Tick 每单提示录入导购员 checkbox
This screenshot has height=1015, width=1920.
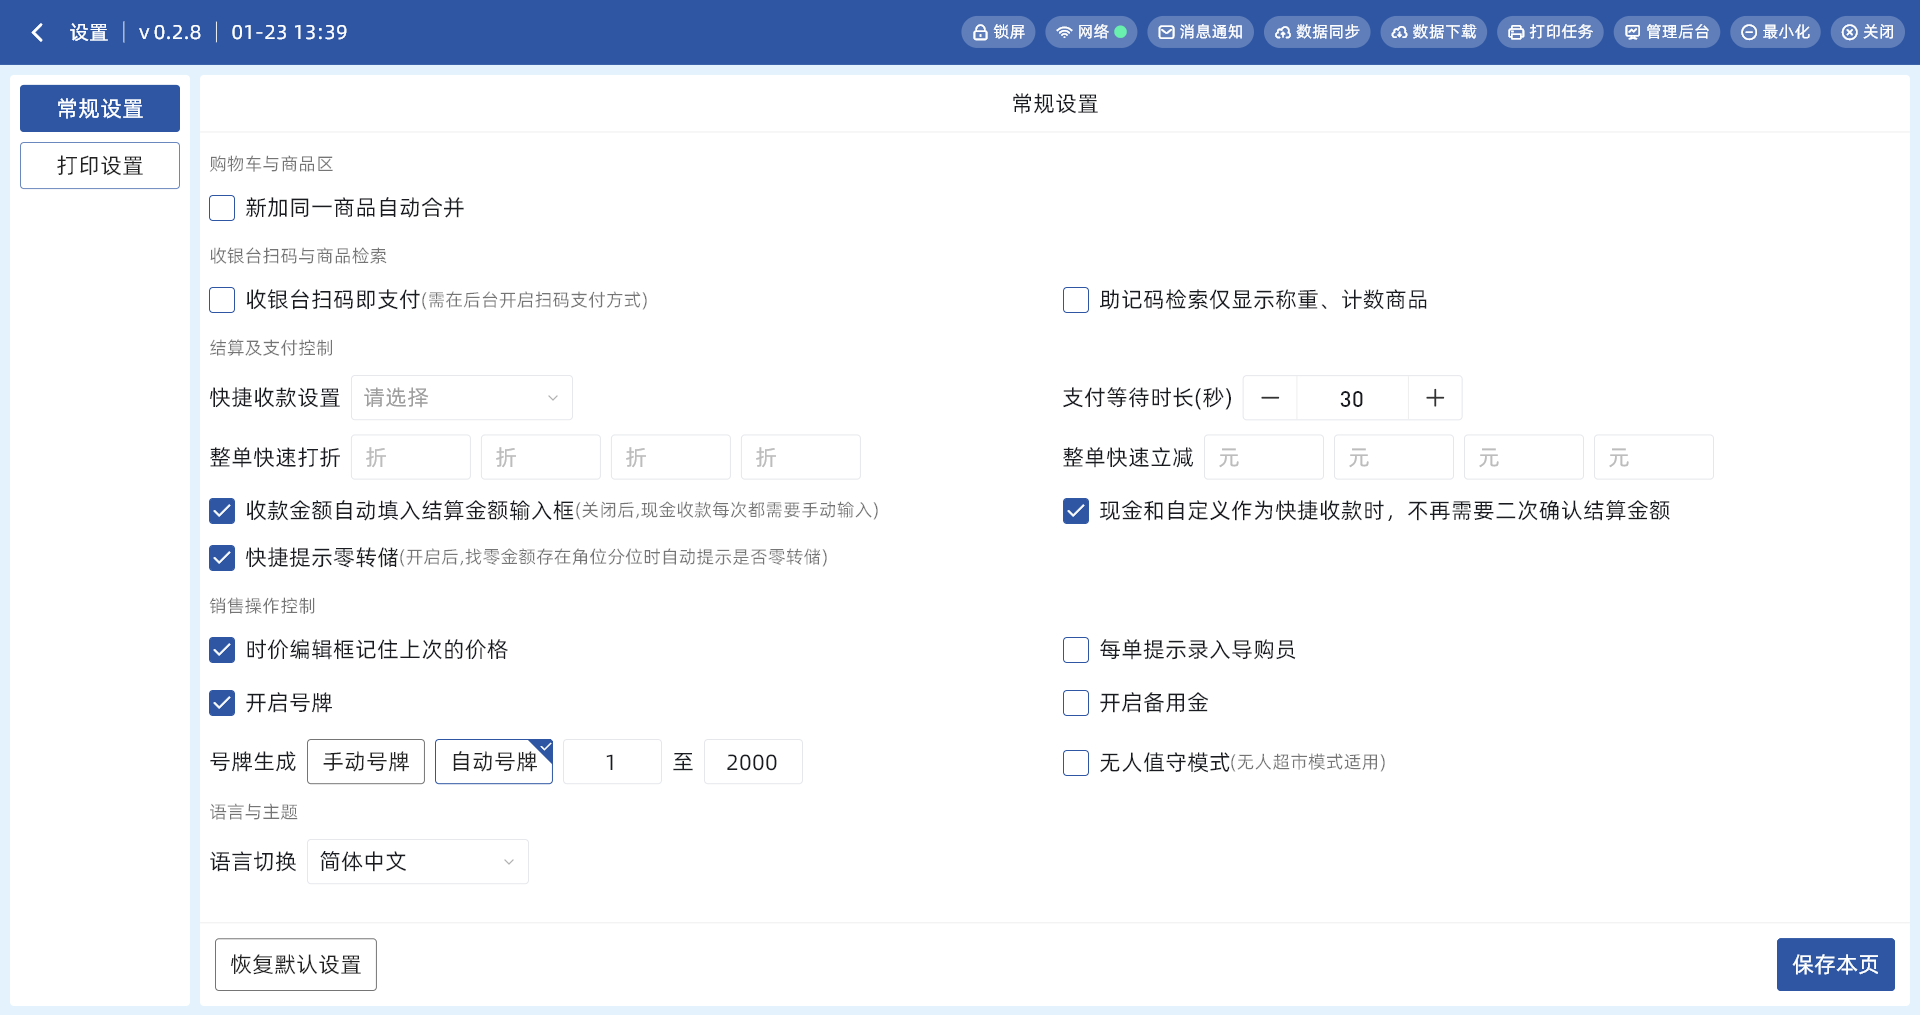(1076, 650)
